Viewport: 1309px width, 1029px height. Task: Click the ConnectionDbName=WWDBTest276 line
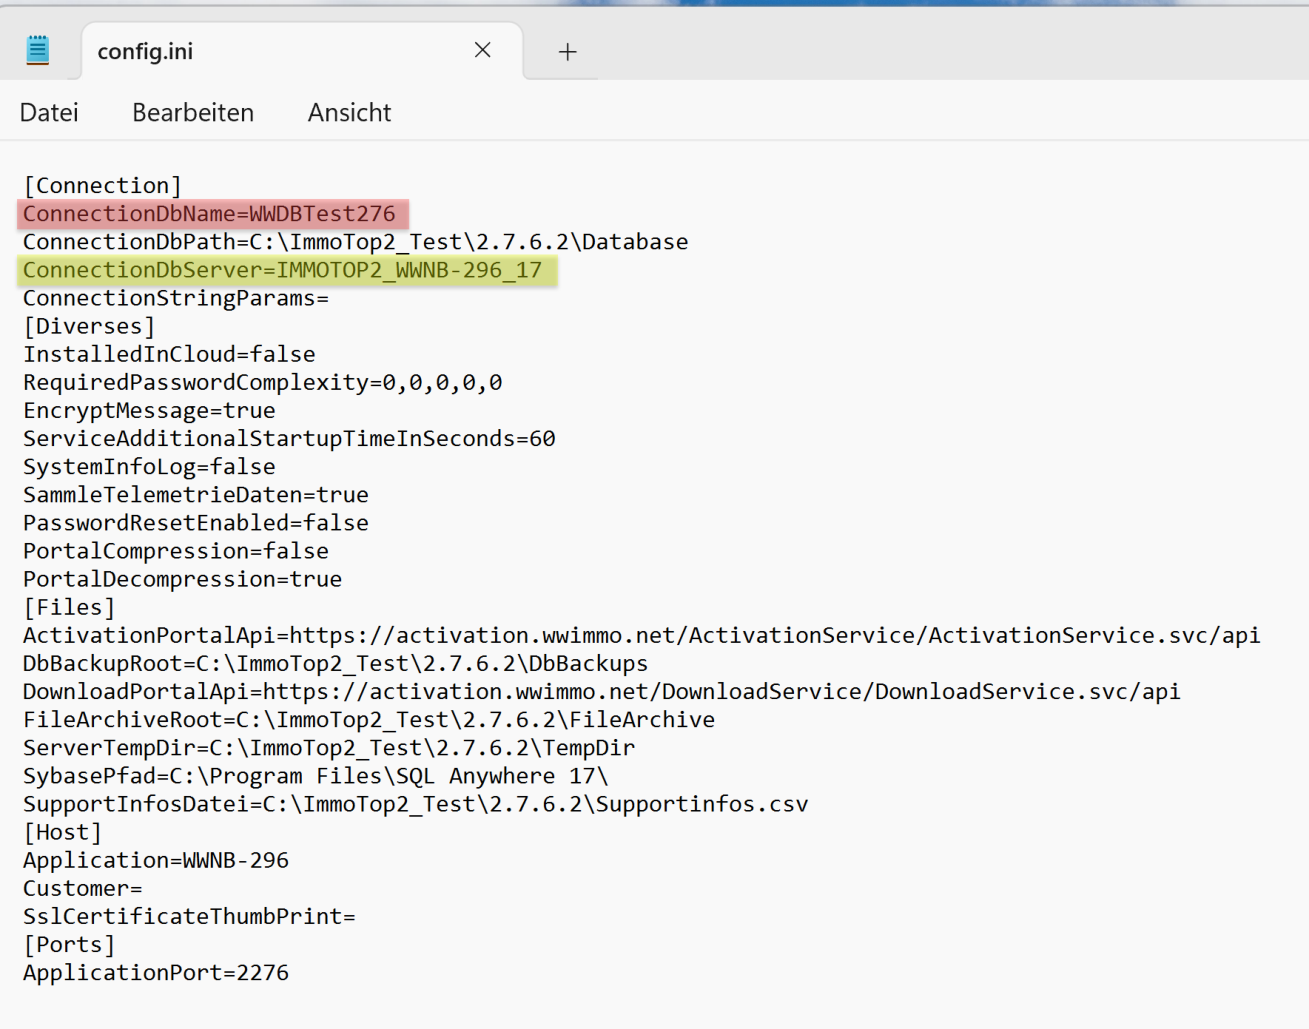pos(210,213)
